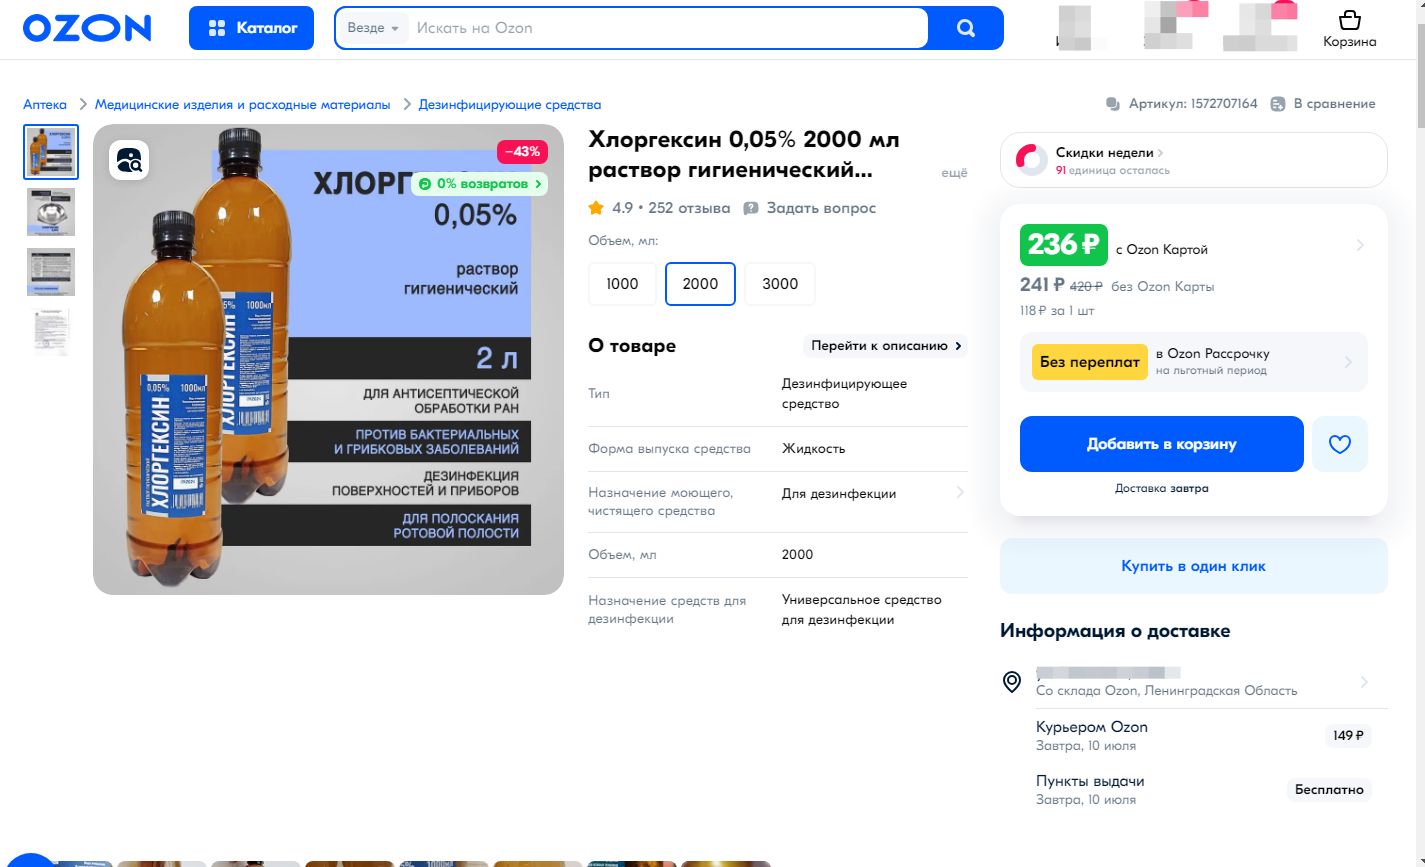Viewport: 1425px width, 867px height.
Task: Click the В сравнение compare icon
Action: [1277, 104]
